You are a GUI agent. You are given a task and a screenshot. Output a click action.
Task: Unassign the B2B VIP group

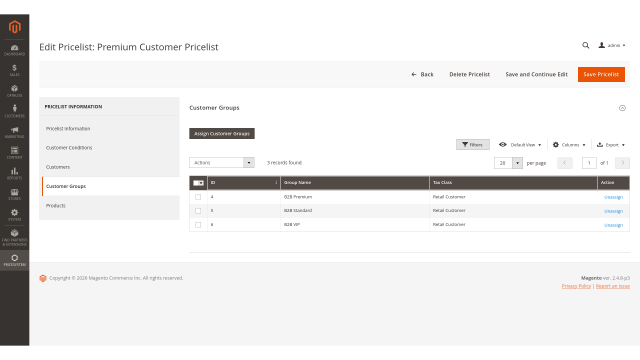613,225
